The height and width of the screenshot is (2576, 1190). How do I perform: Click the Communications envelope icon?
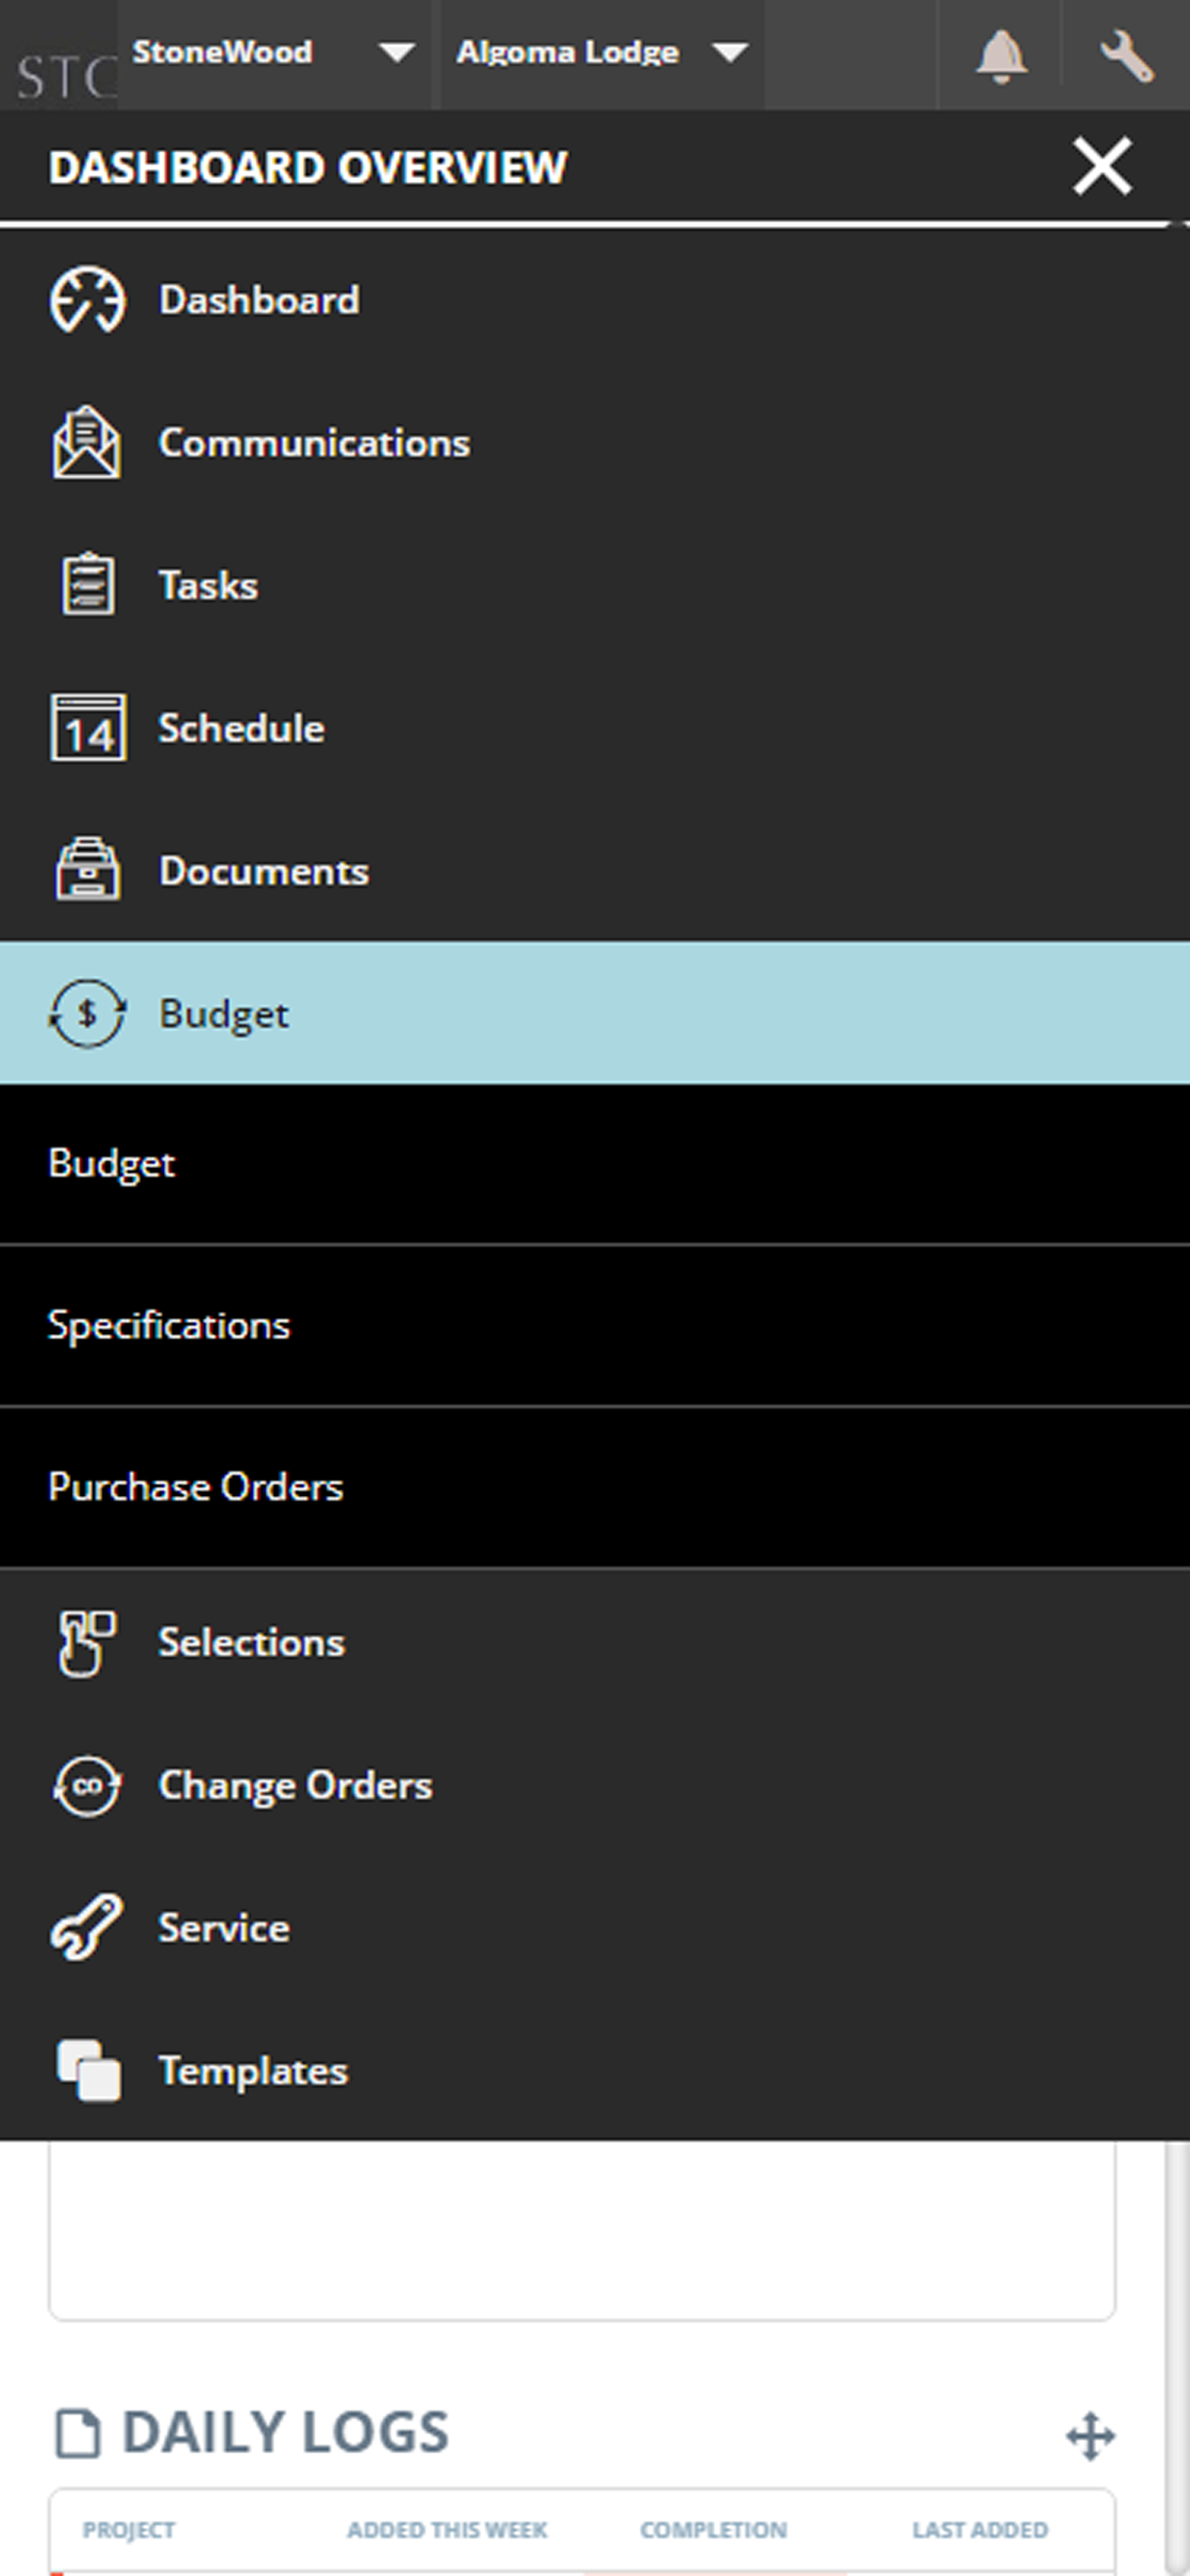(x=87, y=442)
